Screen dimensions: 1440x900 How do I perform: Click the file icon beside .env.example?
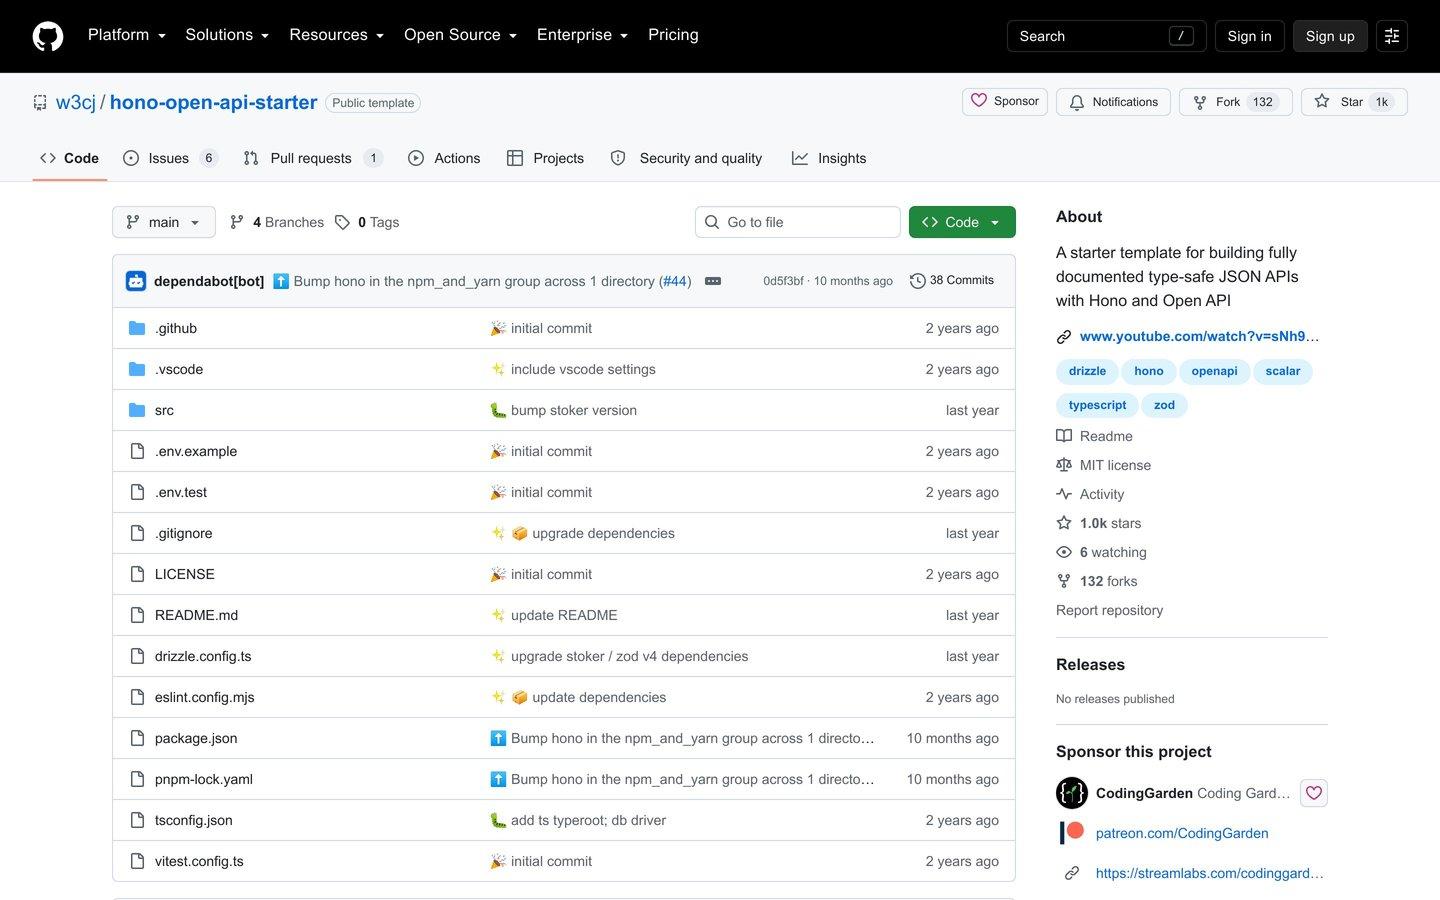pos(137,451)
